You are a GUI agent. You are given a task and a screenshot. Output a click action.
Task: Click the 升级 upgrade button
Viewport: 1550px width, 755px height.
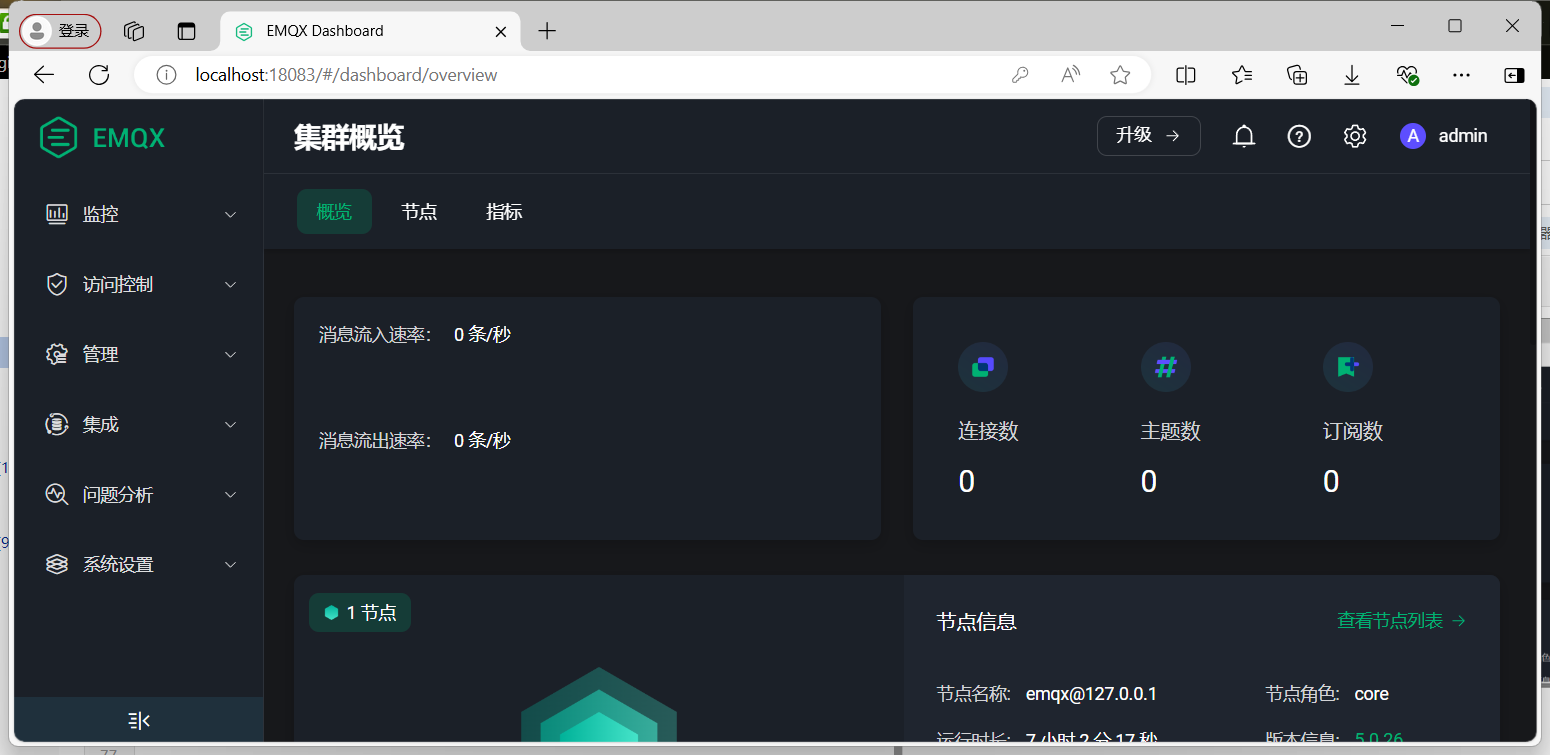1148,136
